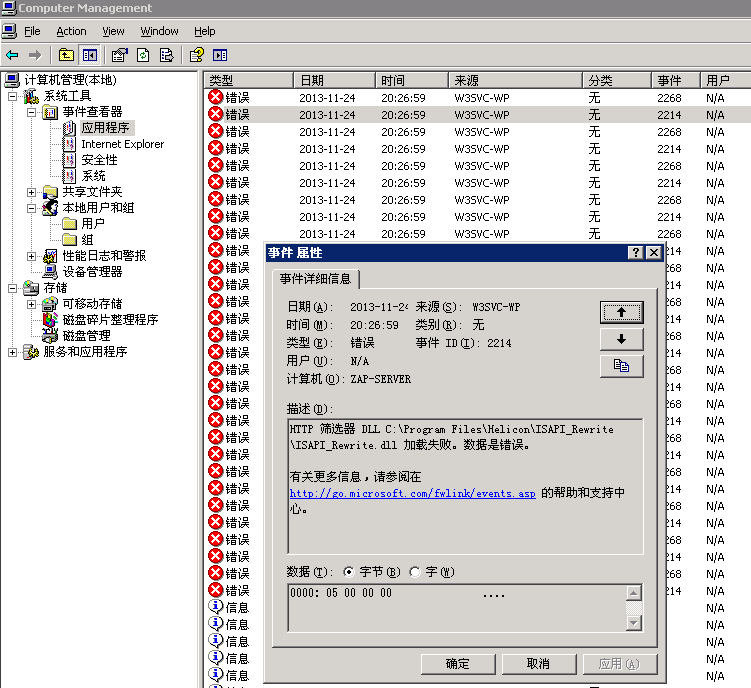Click the Back arrow in the toolbar
The height and width of the screenshot is (688, 751).
coord(12,55)
